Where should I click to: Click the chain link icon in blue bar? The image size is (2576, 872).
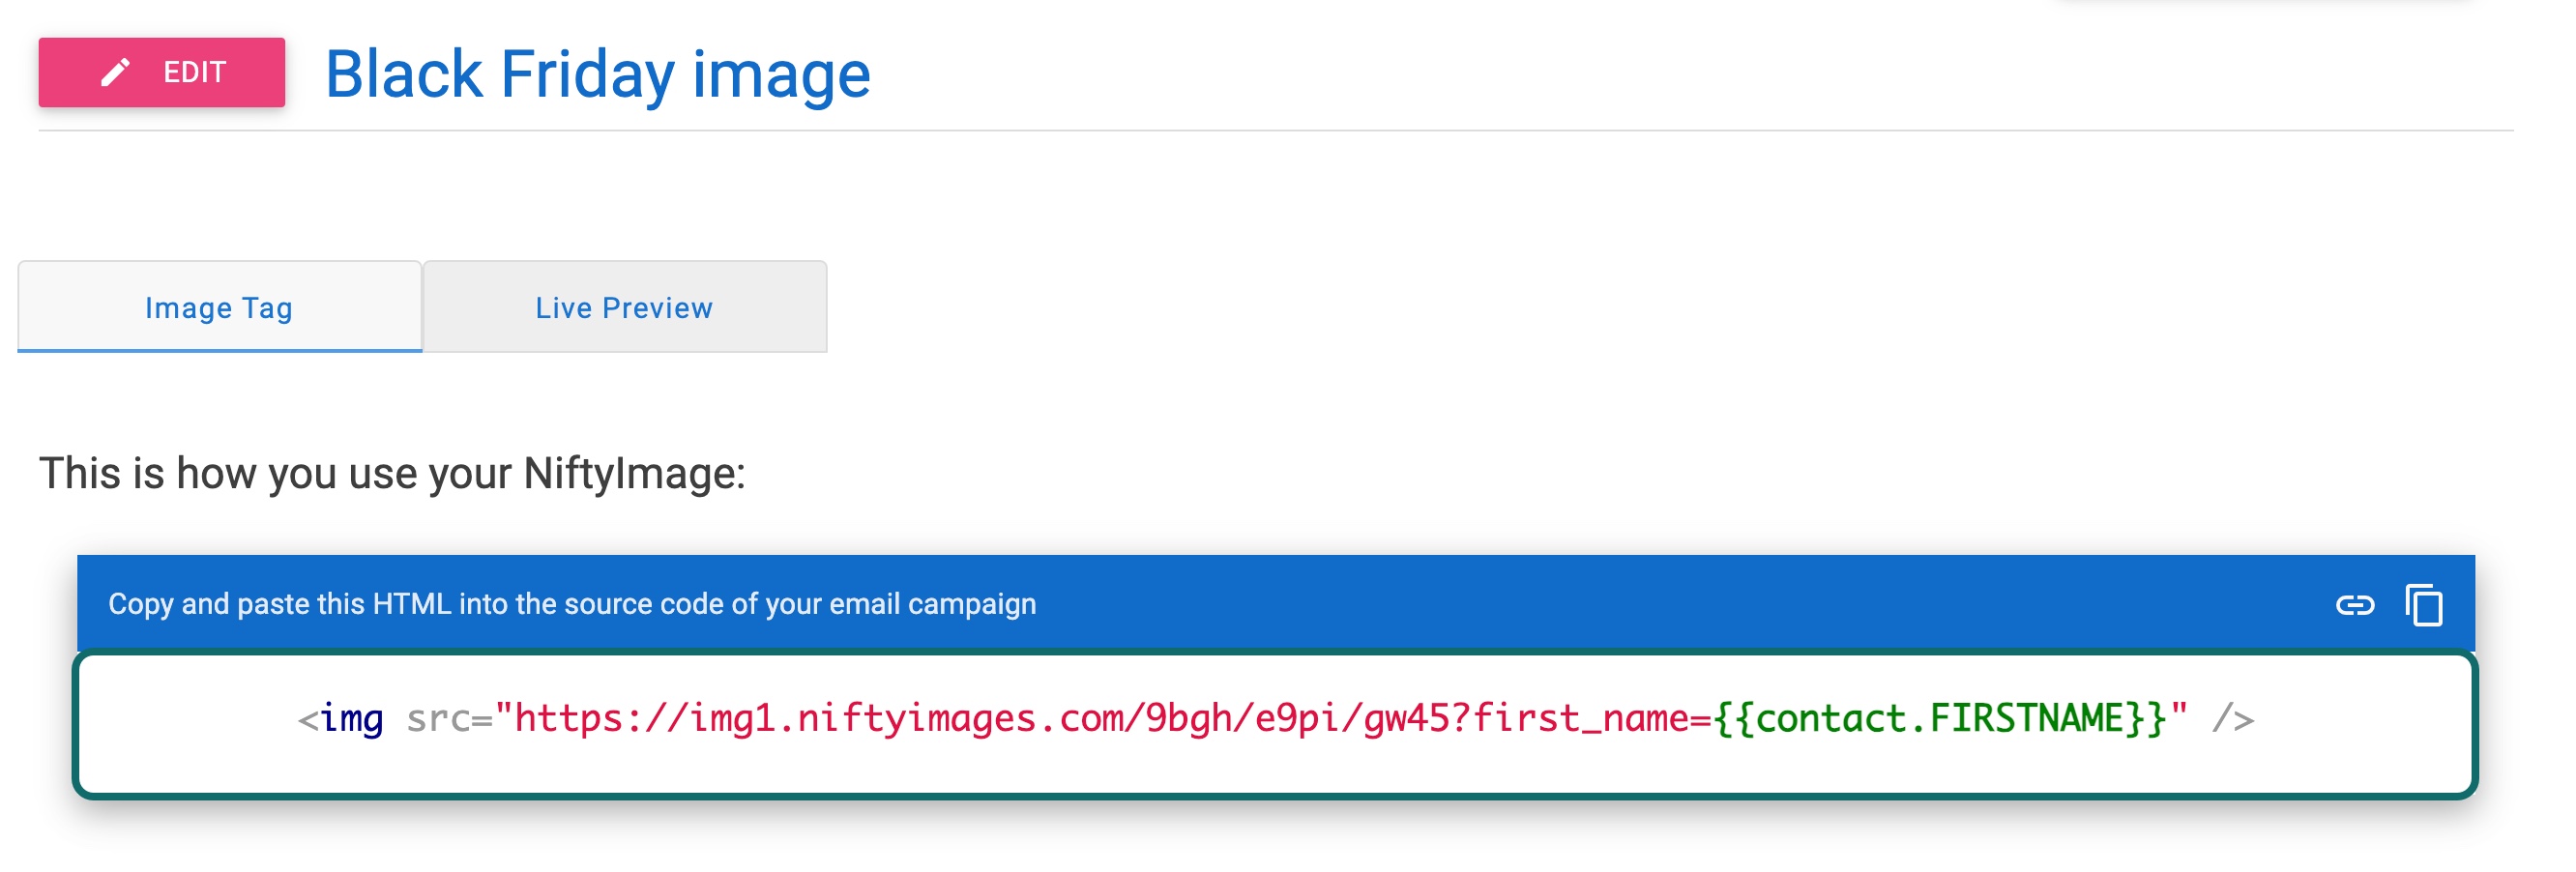point(2354,605)
